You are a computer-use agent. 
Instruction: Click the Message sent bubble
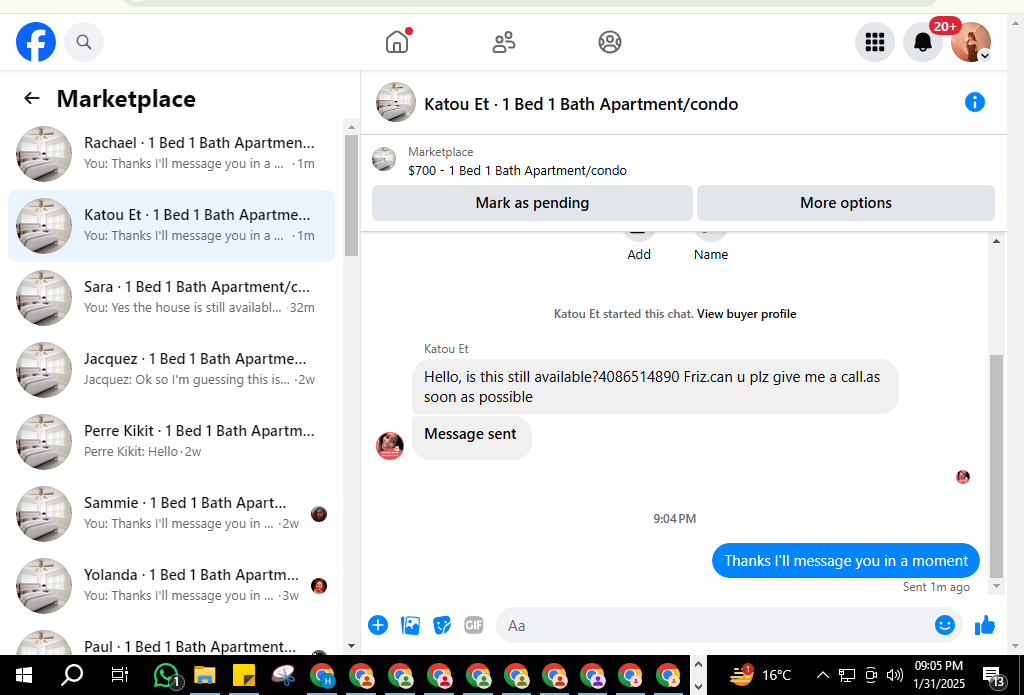coord(472,438)
